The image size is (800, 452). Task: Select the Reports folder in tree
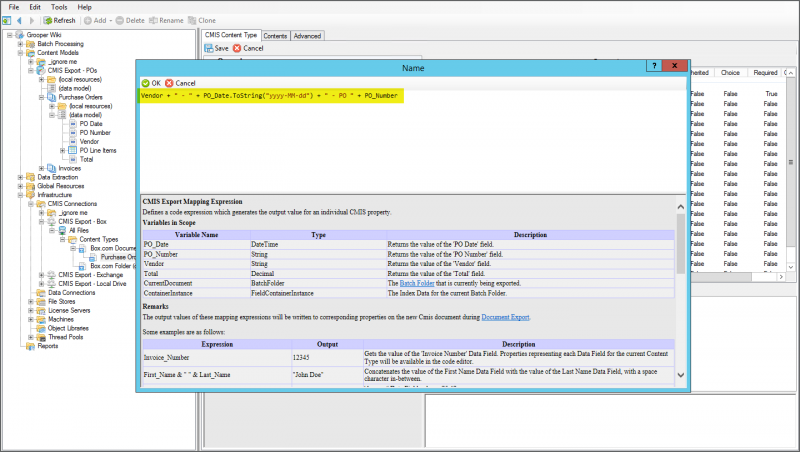(47, 346)
